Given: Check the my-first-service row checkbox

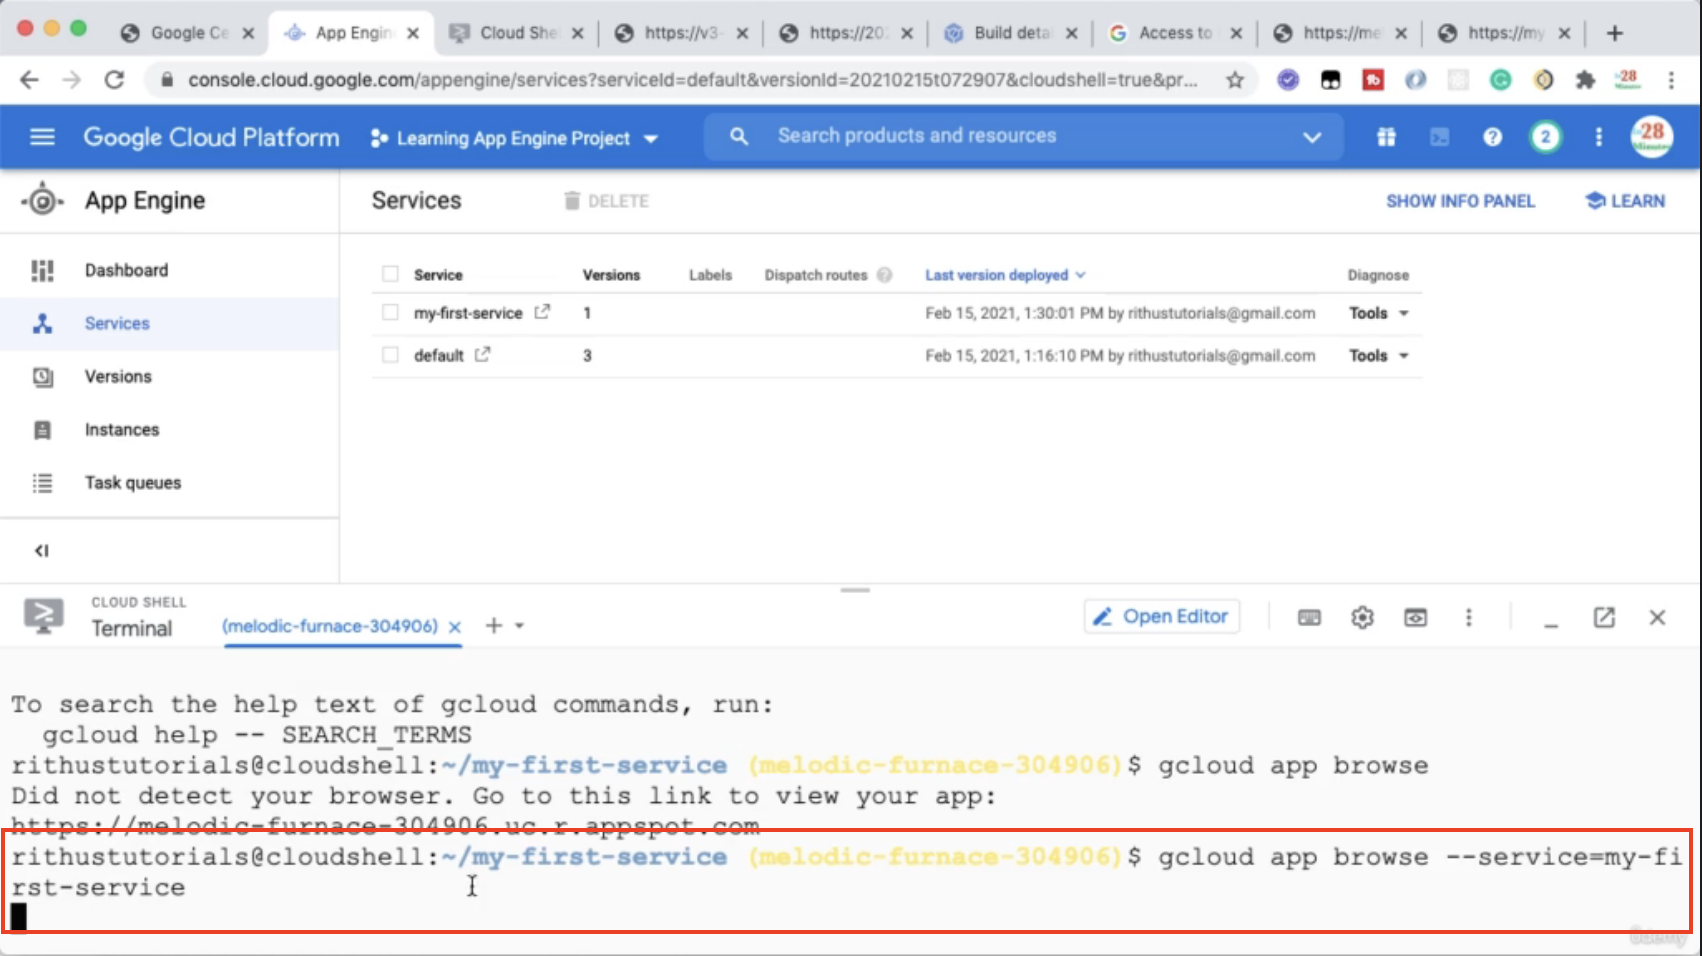Looking at the screenshot, I should (x=390, y=312).
